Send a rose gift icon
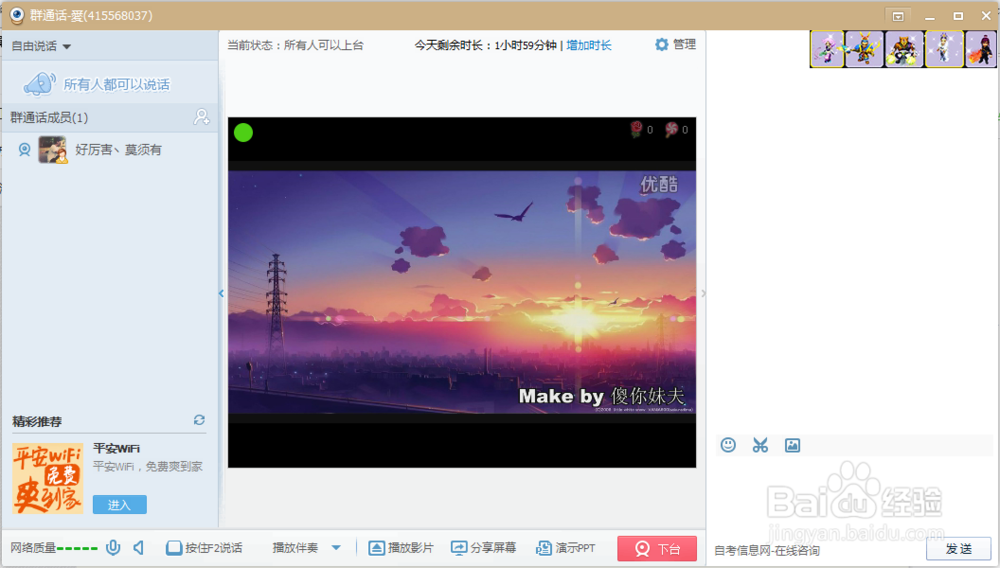This screenshot has height=568, width=1000. [636, 129]
